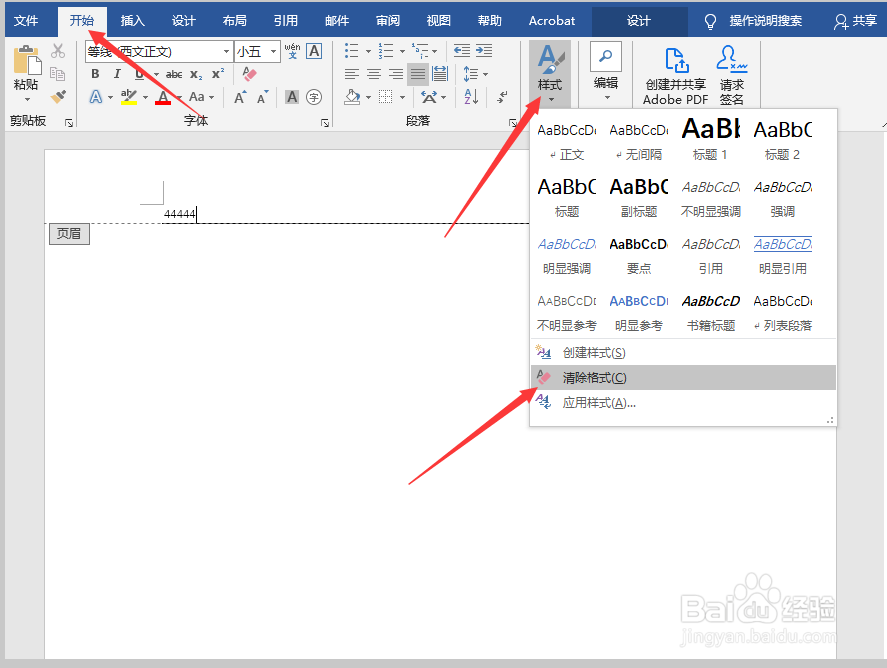The width and height of the screenshot is (887, 668).
Task: Click the Paste icon
Action: (27, 61)
